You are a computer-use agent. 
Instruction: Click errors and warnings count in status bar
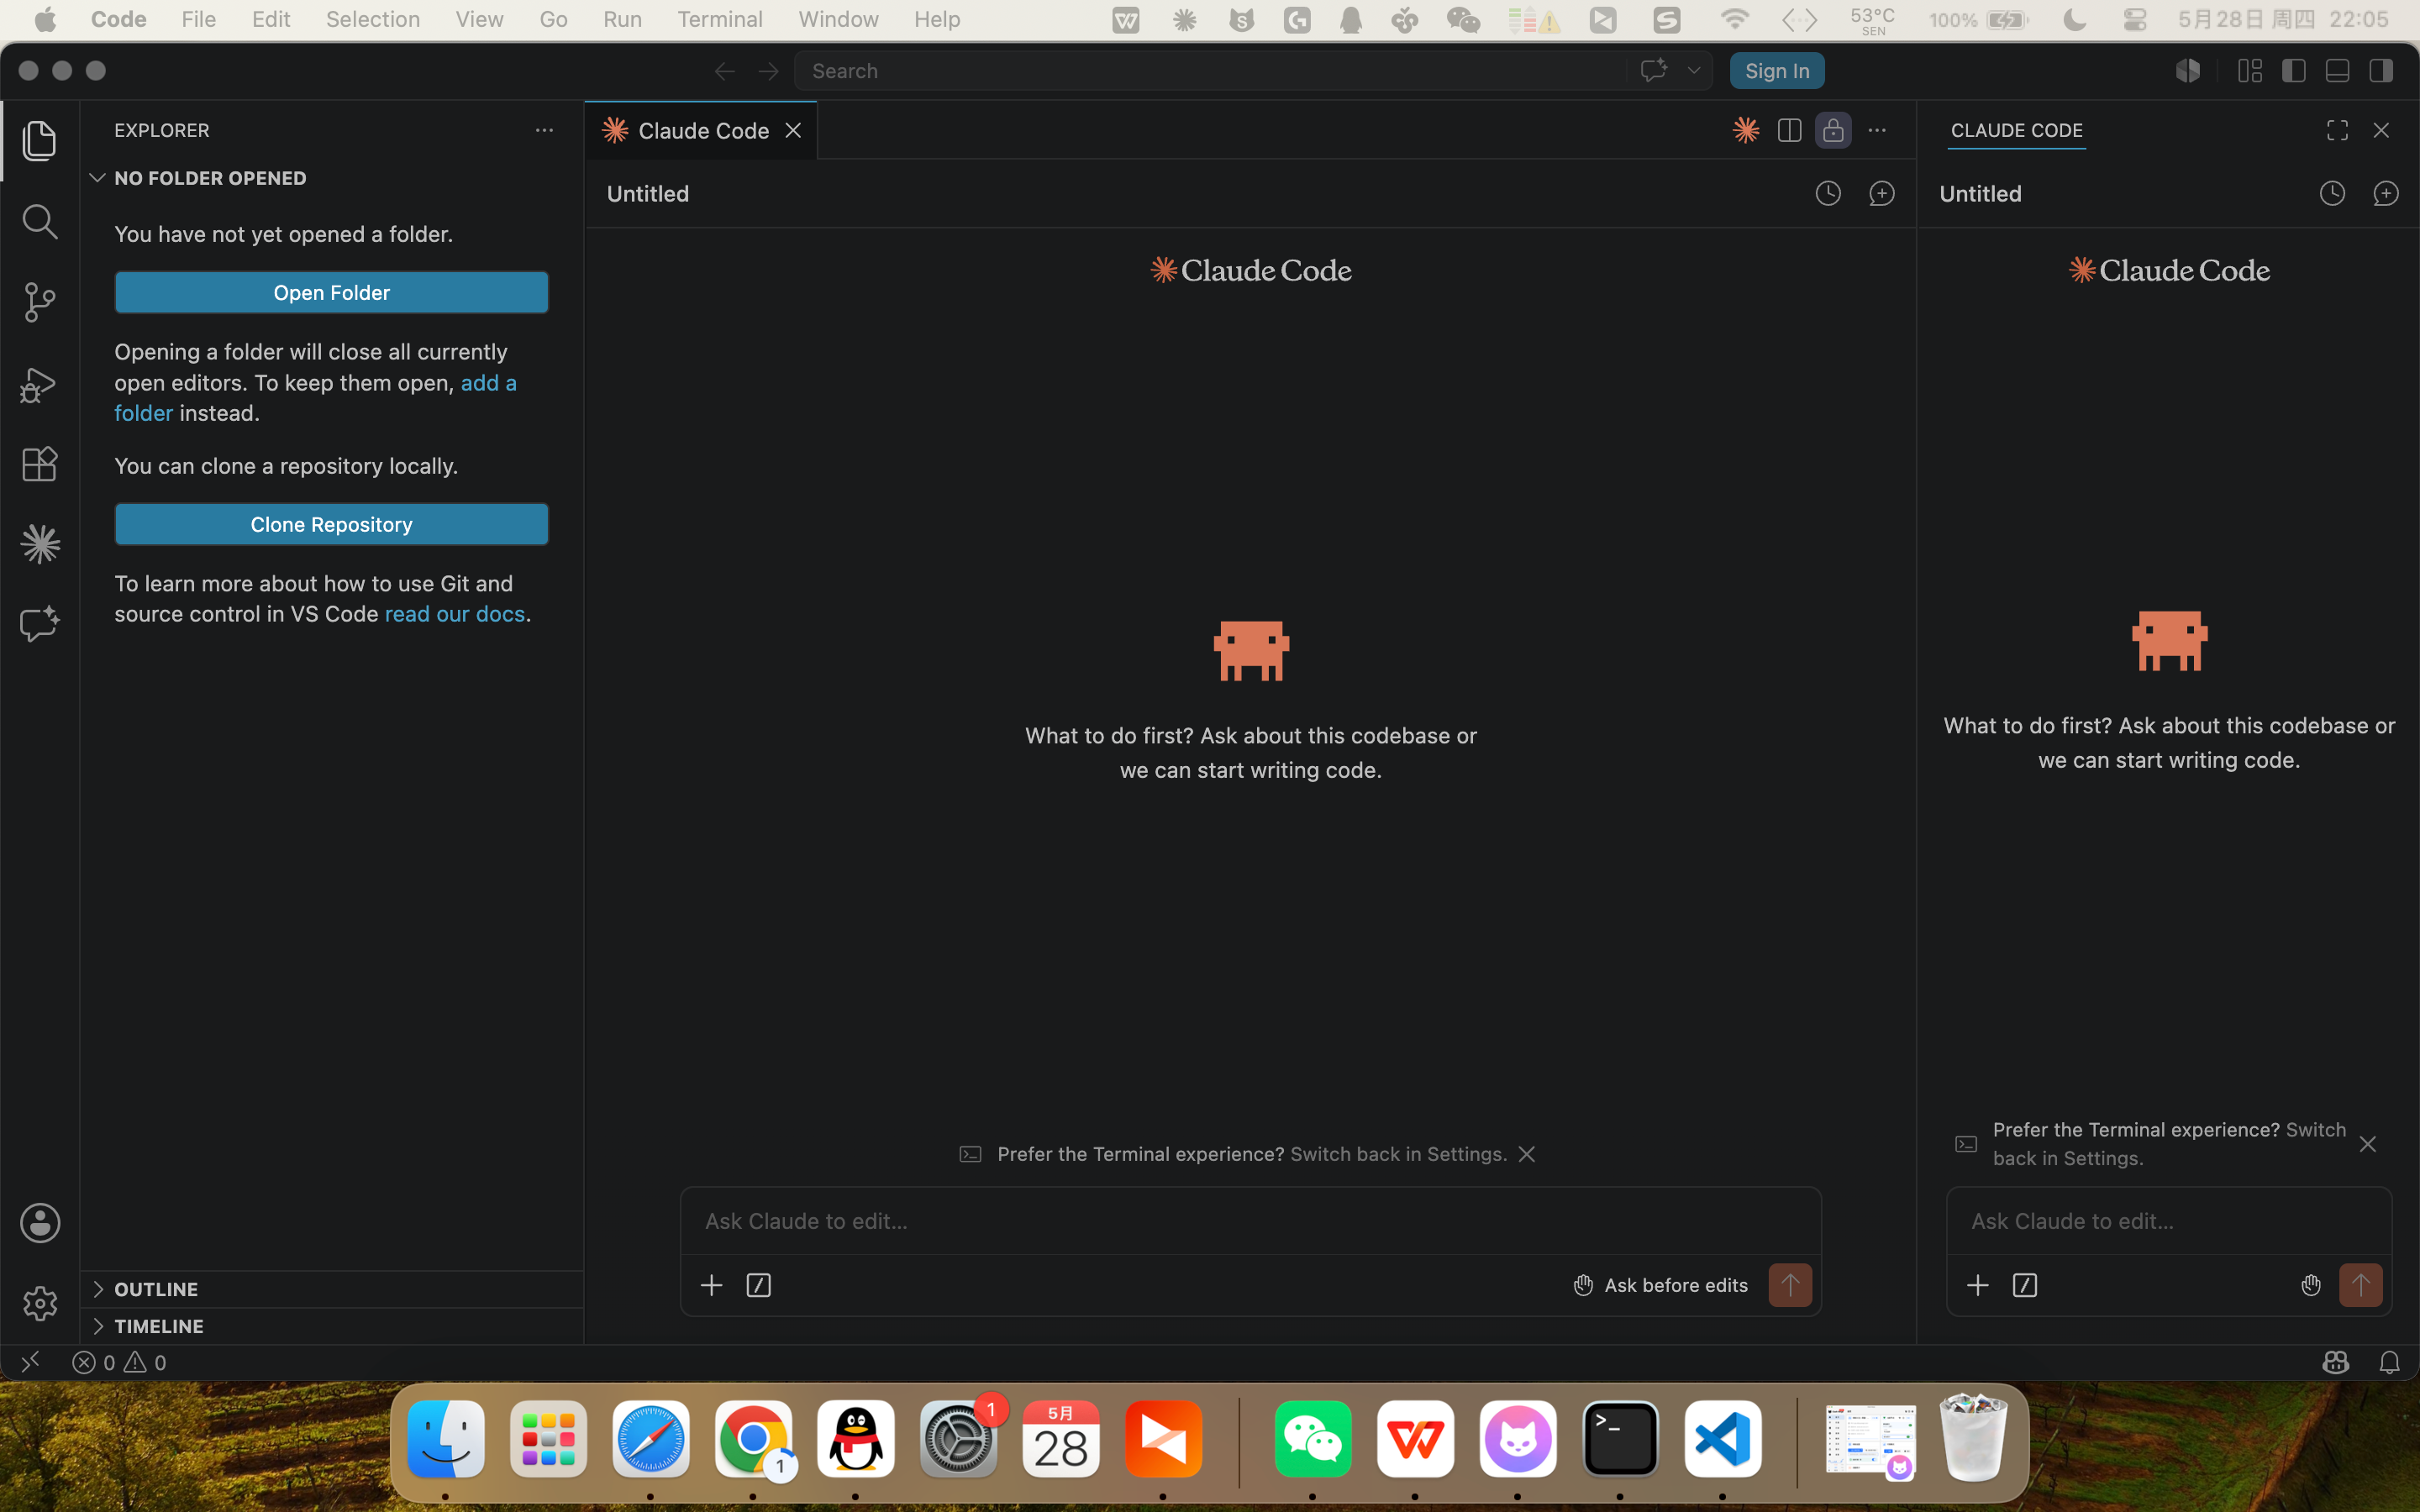coord(119,1362)
